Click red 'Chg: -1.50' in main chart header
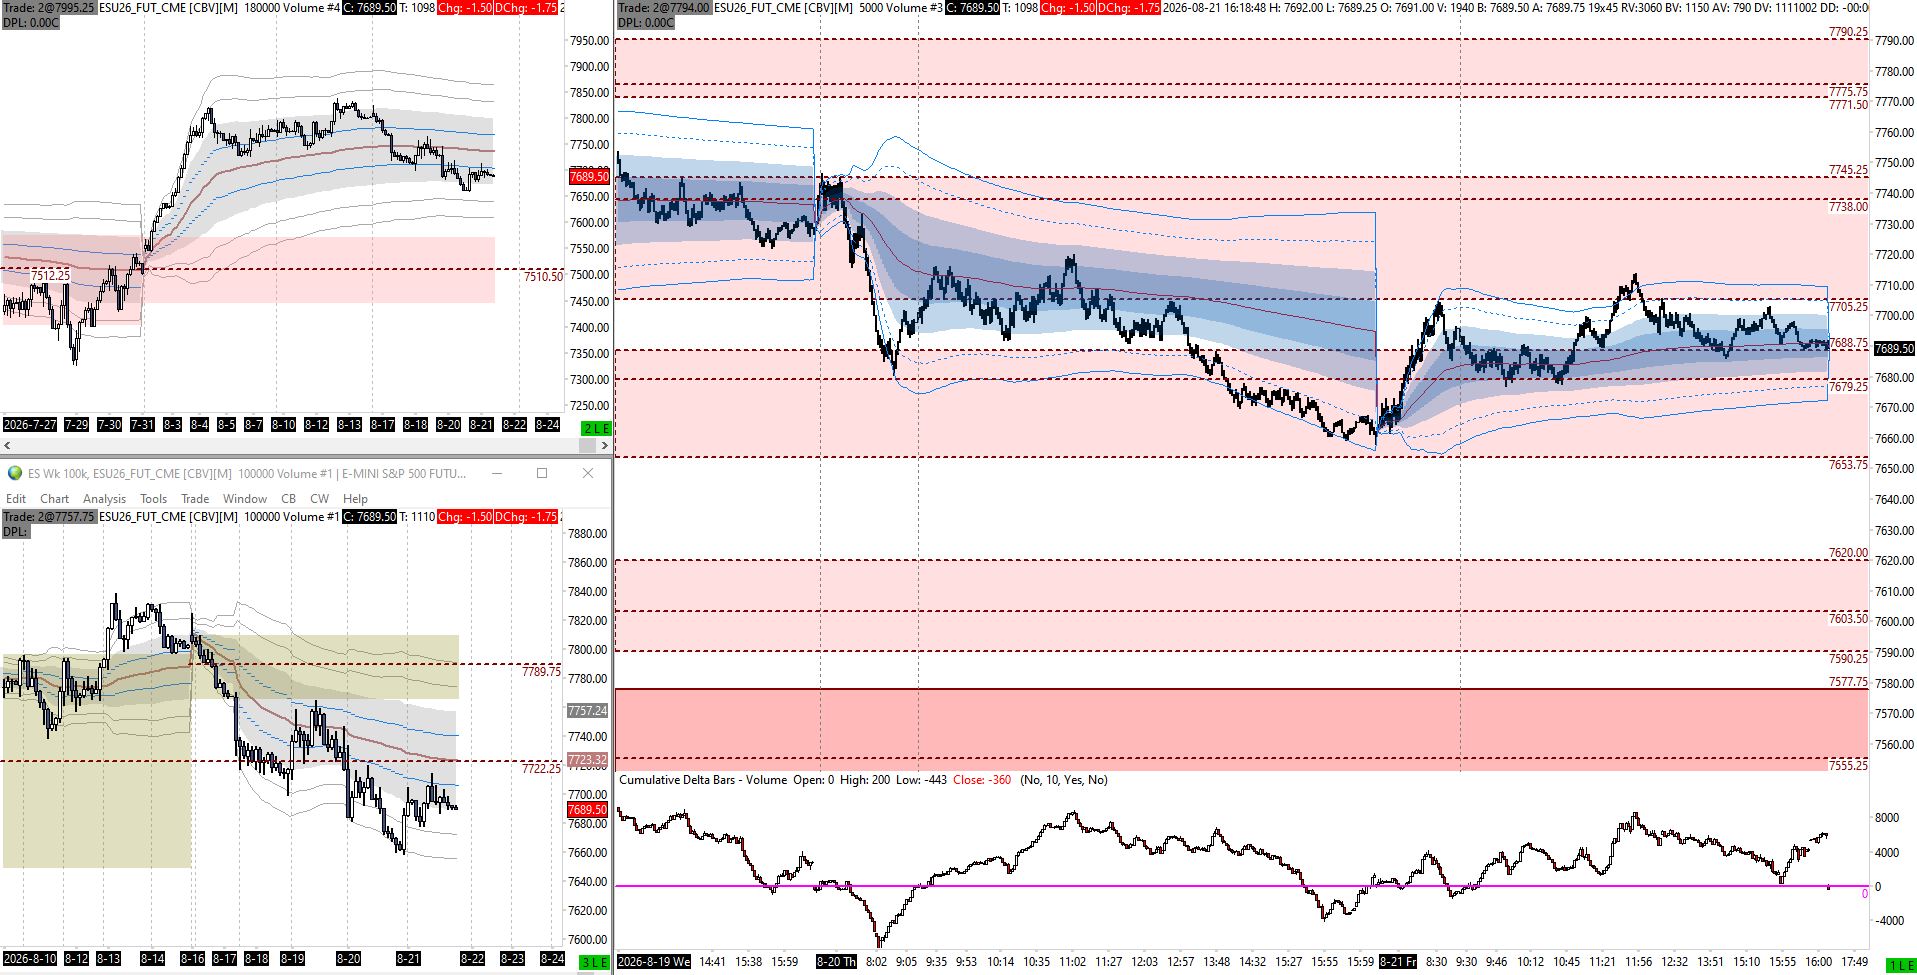The height and width of the screenshot is (975, 1917). [1067, 7]
